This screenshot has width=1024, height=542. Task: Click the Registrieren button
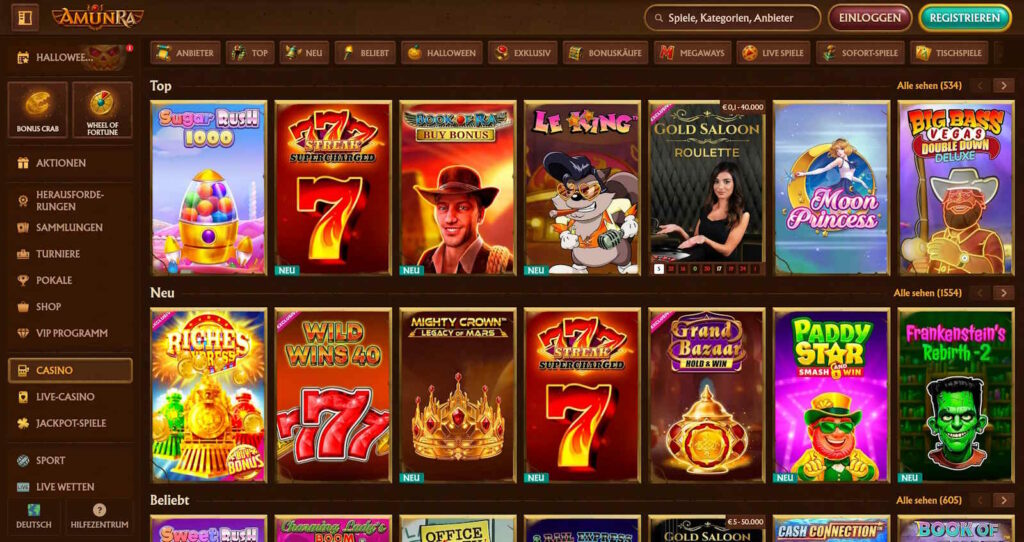click(x=965, y=18)
